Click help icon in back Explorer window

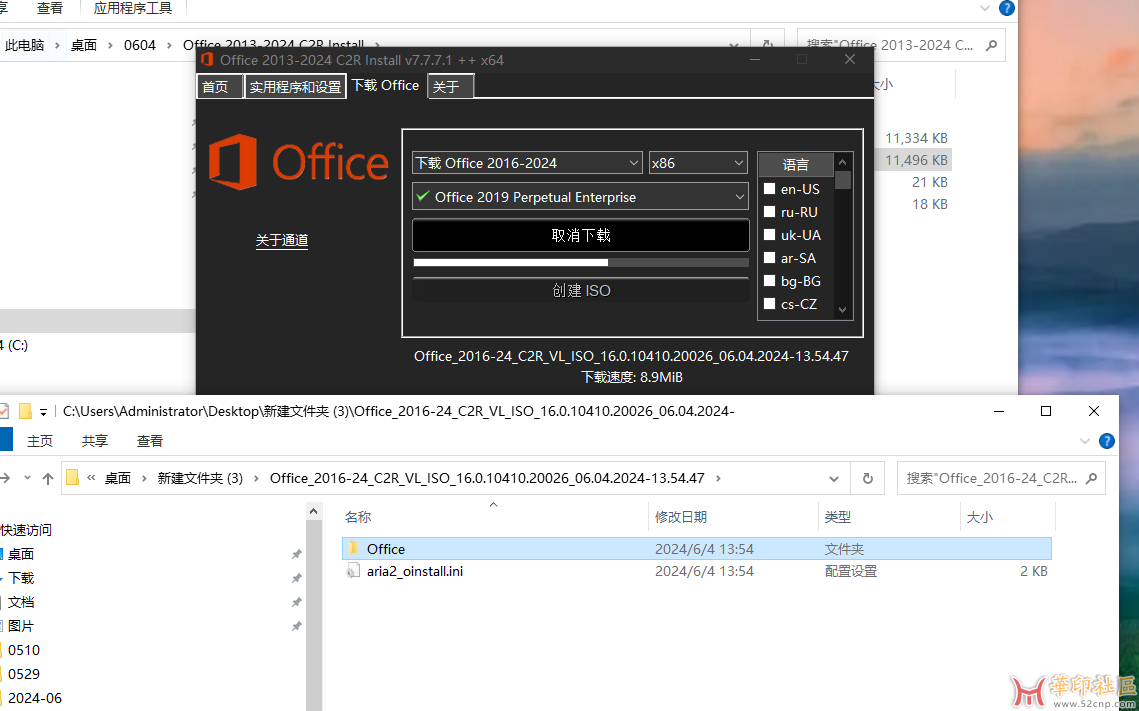click(1007, 9)
